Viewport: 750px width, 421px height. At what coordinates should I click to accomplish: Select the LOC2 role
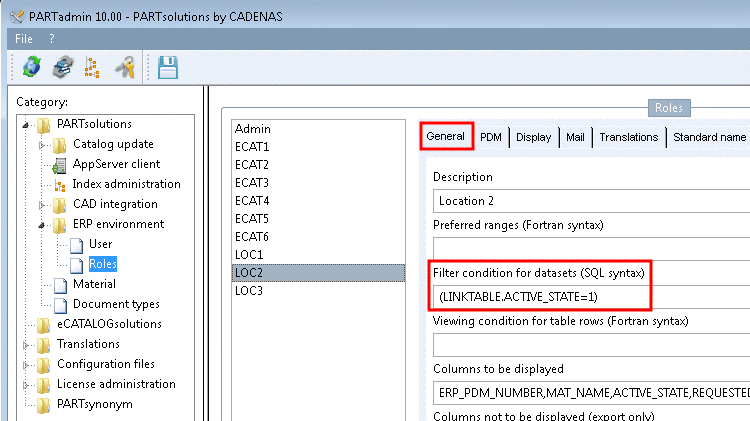coord(318,273)
